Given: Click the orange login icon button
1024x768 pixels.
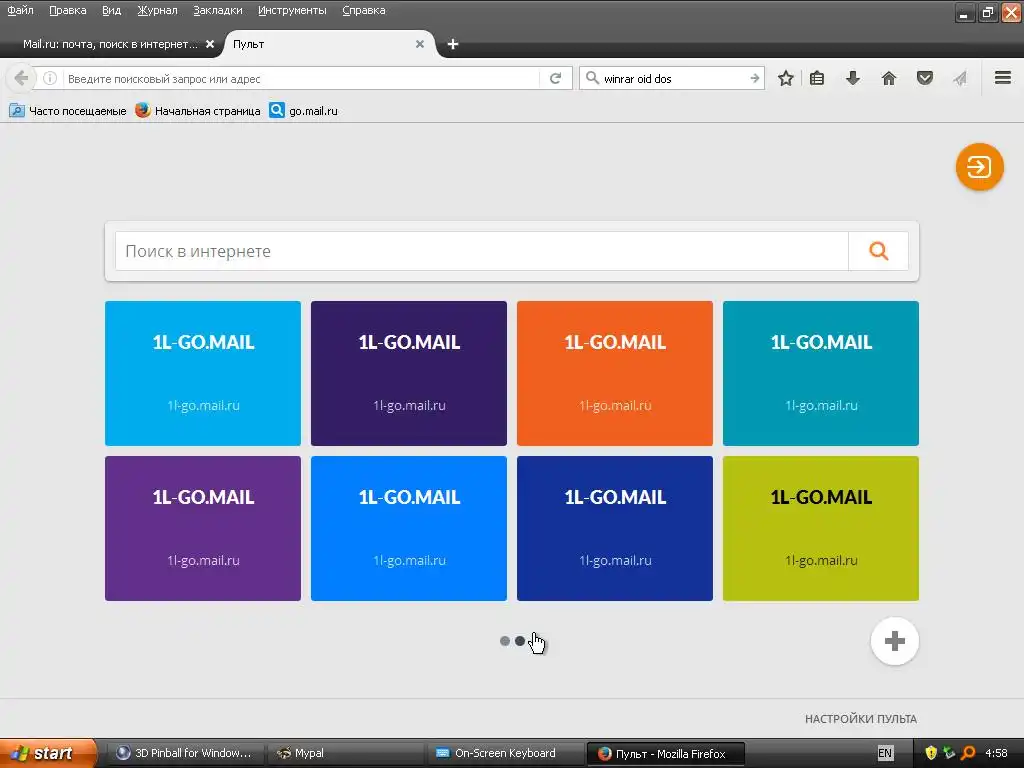Looking at the screenshot, I should (979, 167).
